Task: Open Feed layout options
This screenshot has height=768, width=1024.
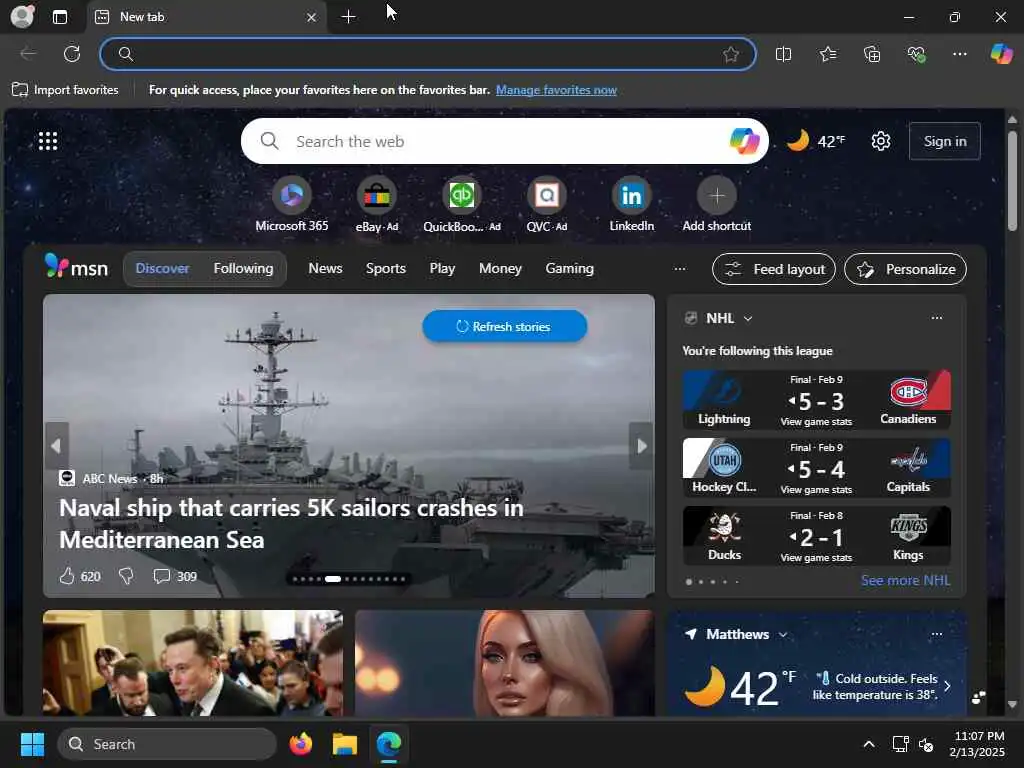Action: [774, 269]
